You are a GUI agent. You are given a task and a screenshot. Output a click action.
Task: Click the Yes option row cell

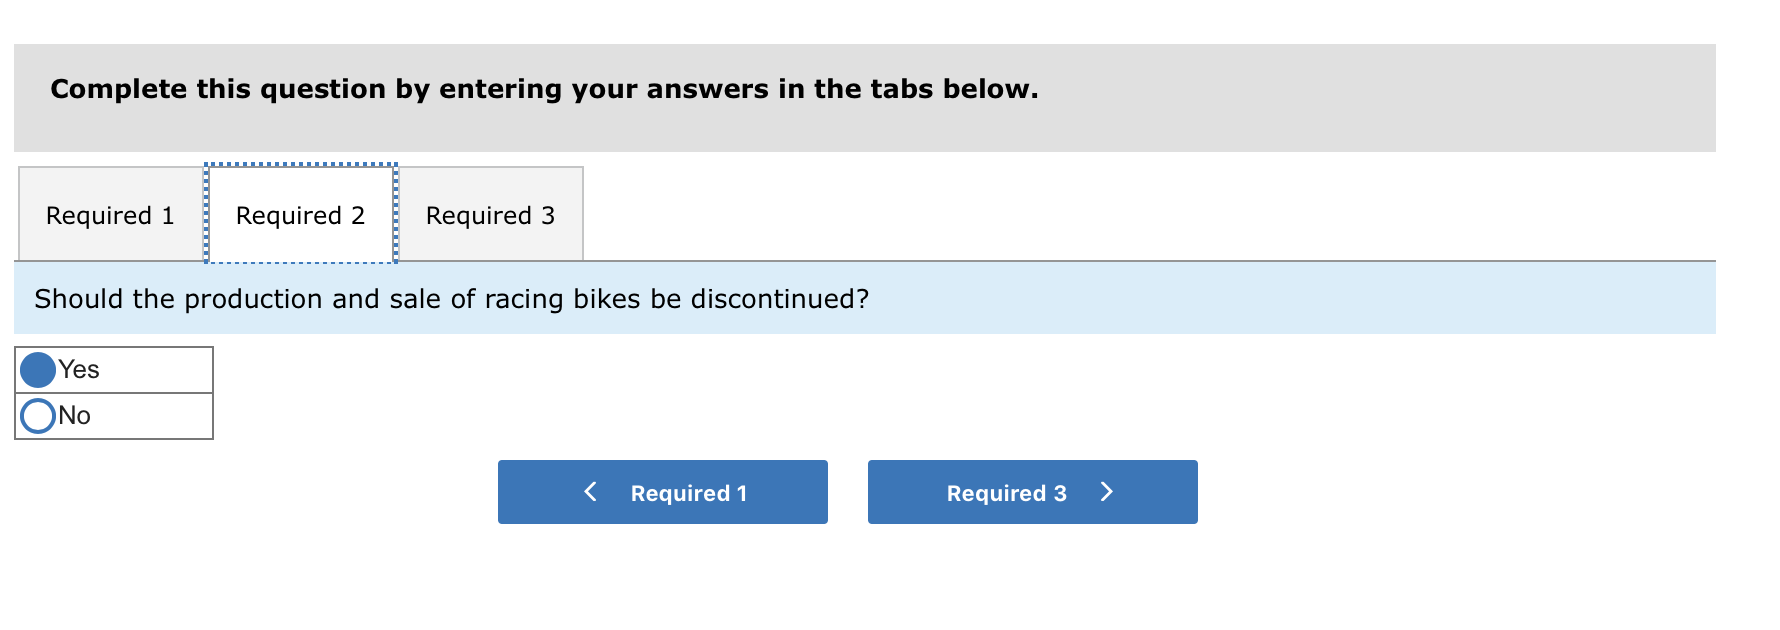tap(114, 370)
